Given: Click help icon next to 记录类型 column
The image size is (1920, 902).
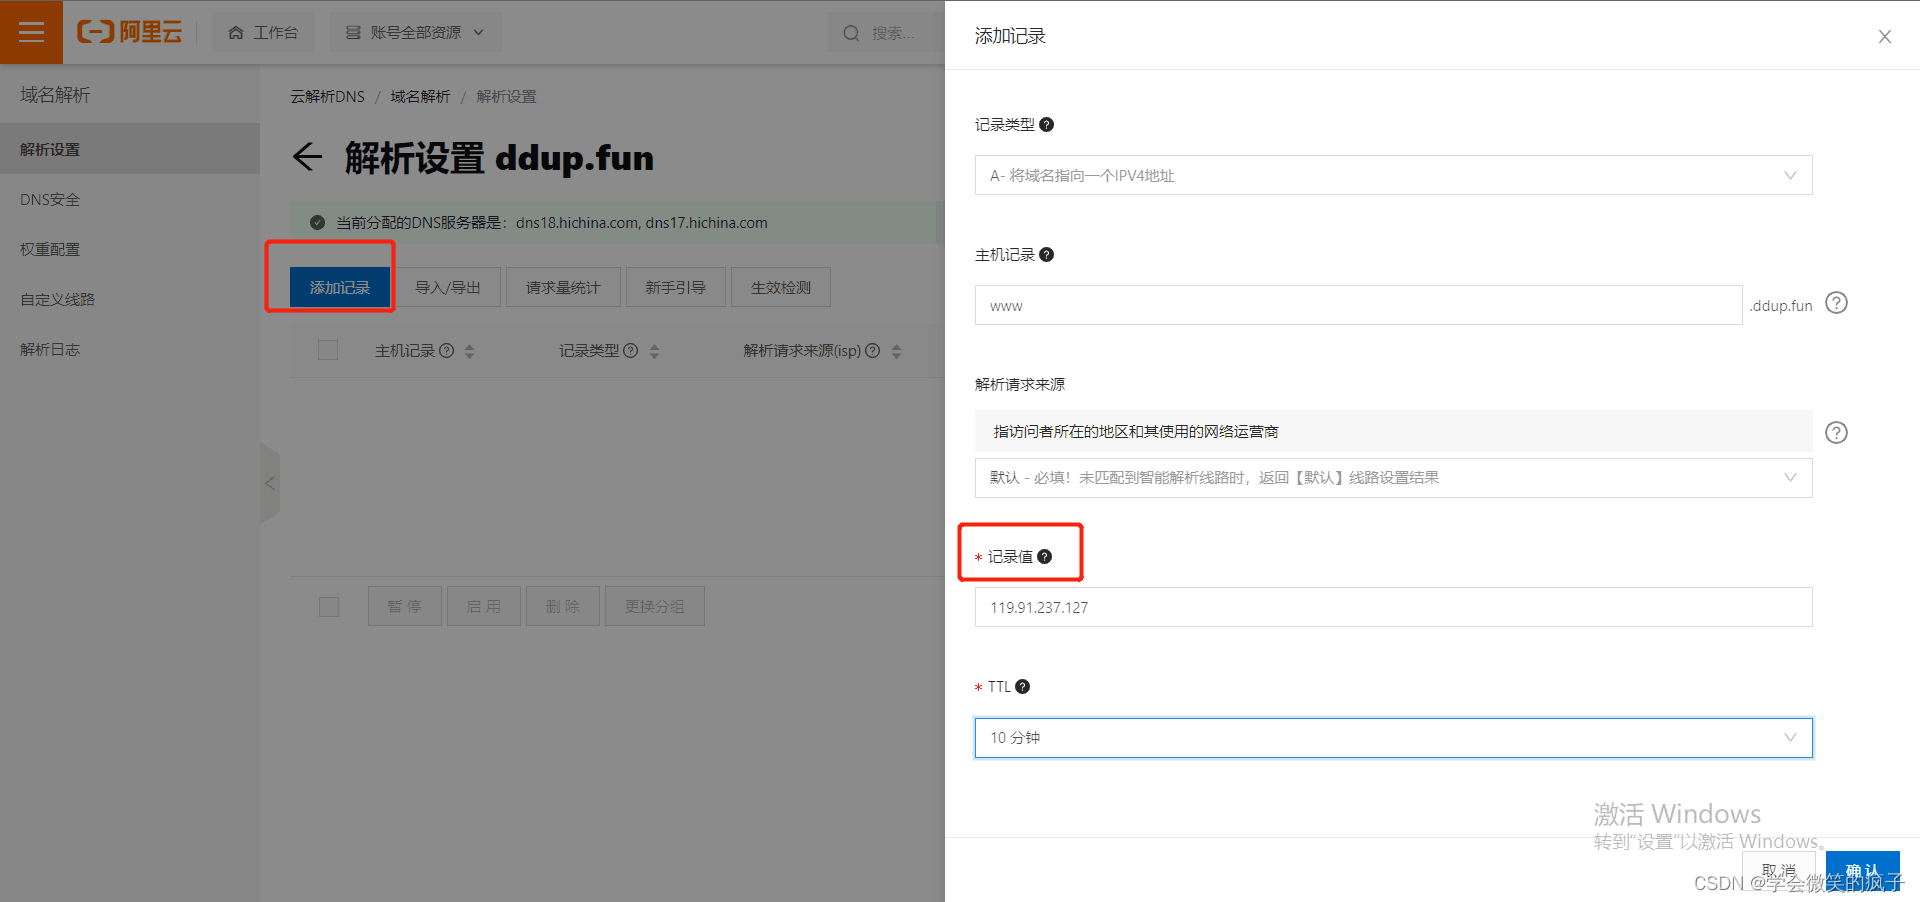Looking at the screenshot, I should point(631,351).
